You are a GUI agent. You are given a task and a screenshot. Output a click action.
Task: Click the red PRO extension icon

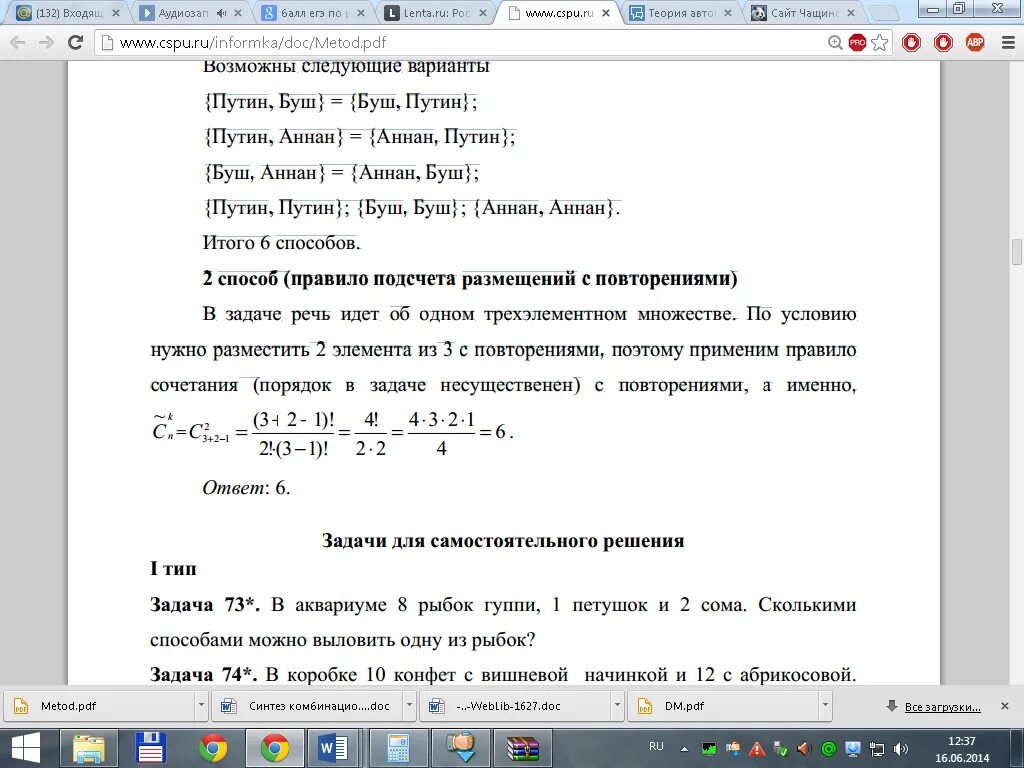857,42
